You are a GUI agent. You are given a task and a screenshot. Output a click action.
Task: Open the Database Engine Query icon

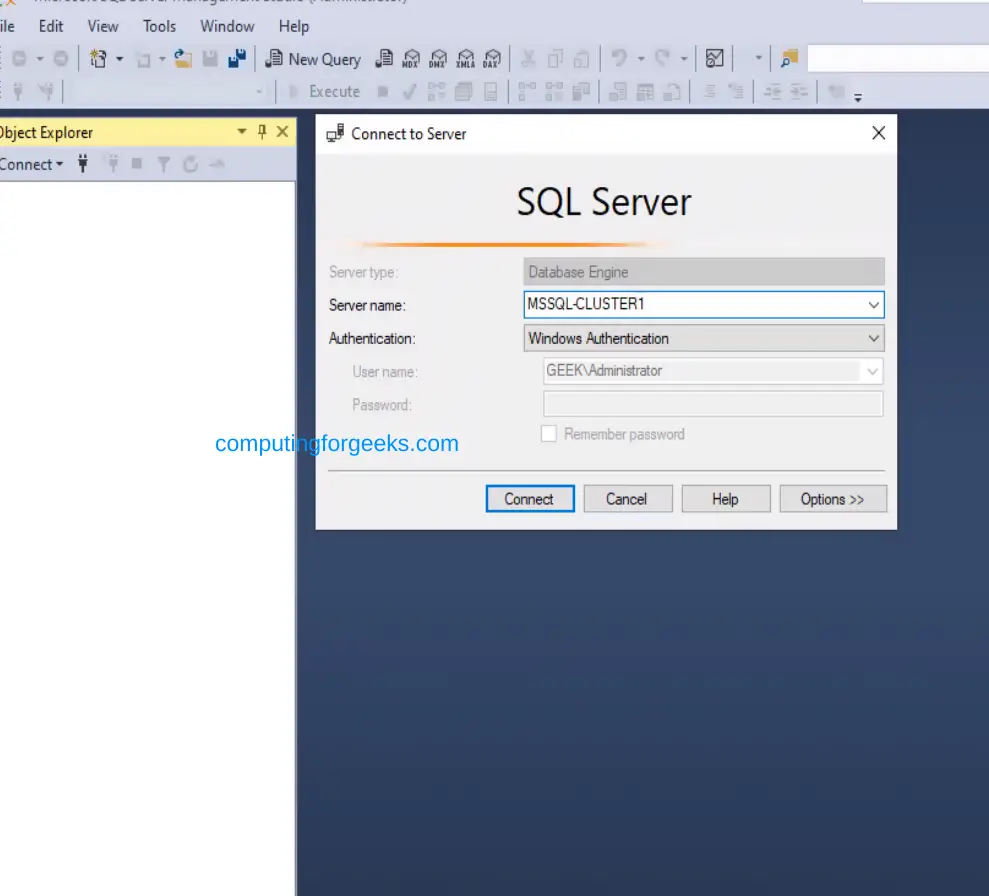pyautogui.click(x=384, y=59)
